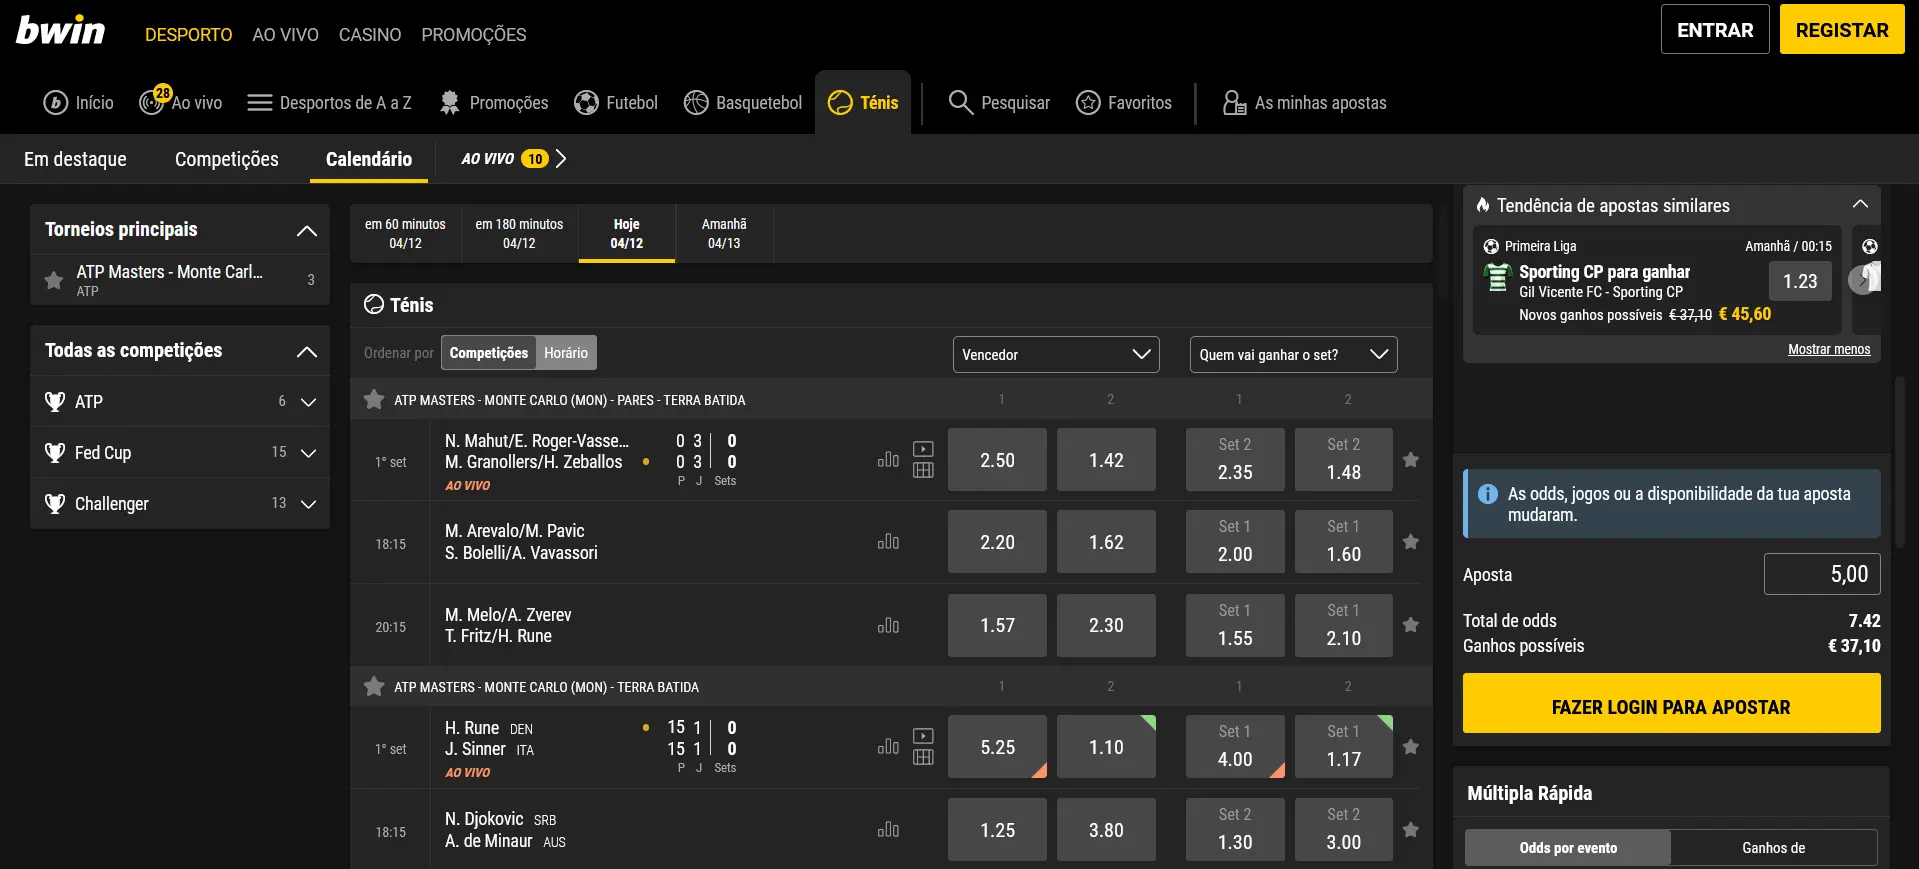Open Favoritos
The width and height of the screenshot is (1919, 869).
click(x=1124, y=103)
